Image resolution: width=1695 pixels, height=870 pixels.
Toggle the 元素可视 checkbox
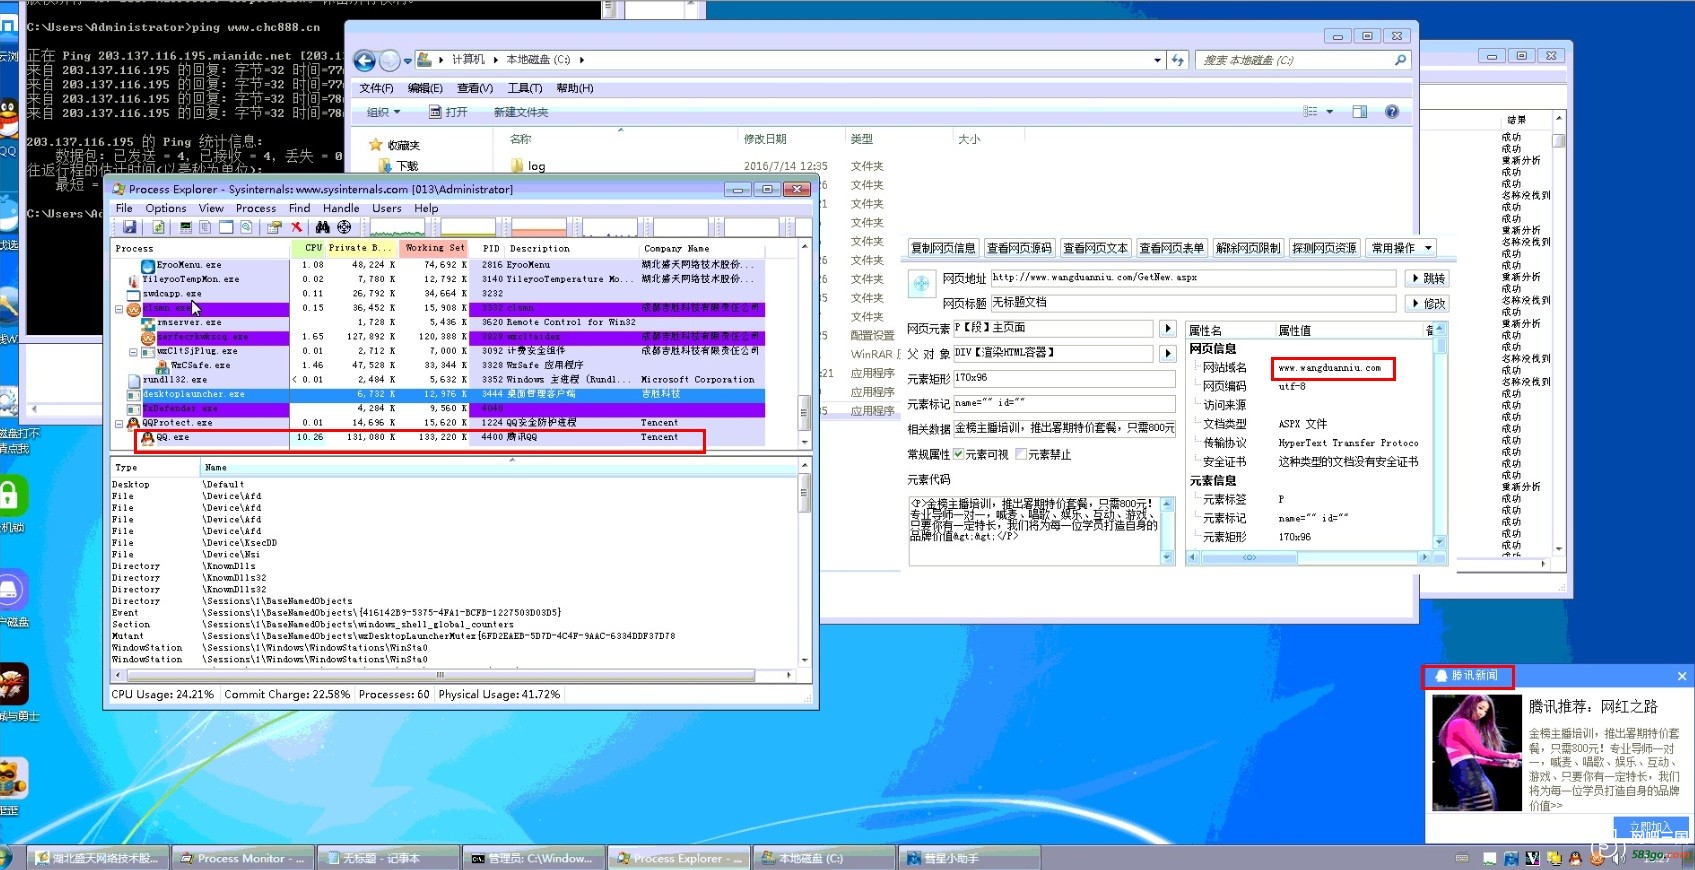[x=958, y=454]
